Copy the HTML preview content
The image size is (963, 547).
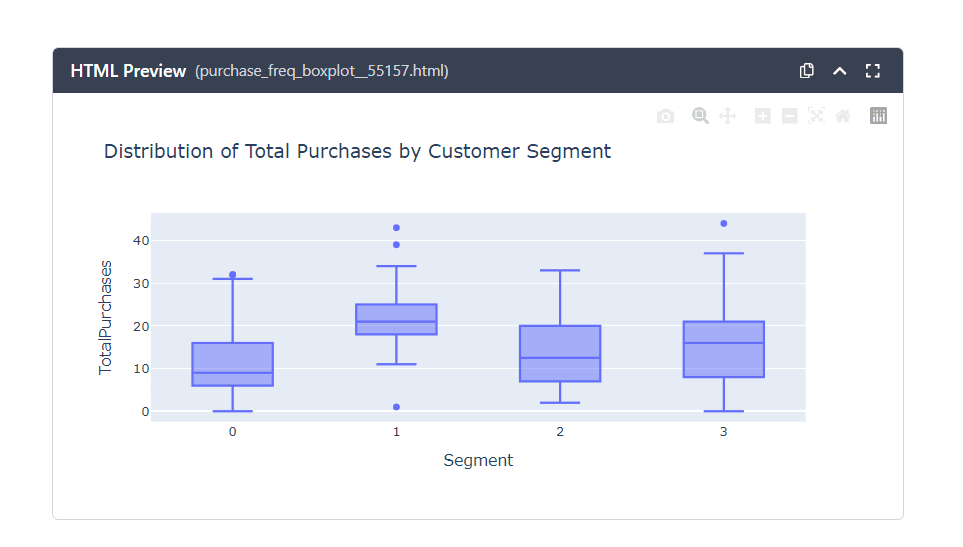[807, 71]
